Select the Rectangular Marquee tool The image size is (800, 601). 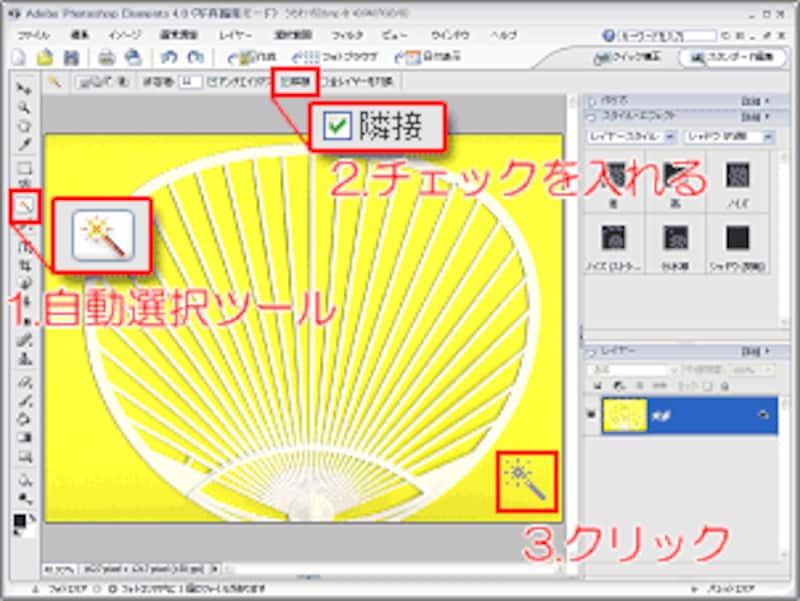tap(23, 169)
